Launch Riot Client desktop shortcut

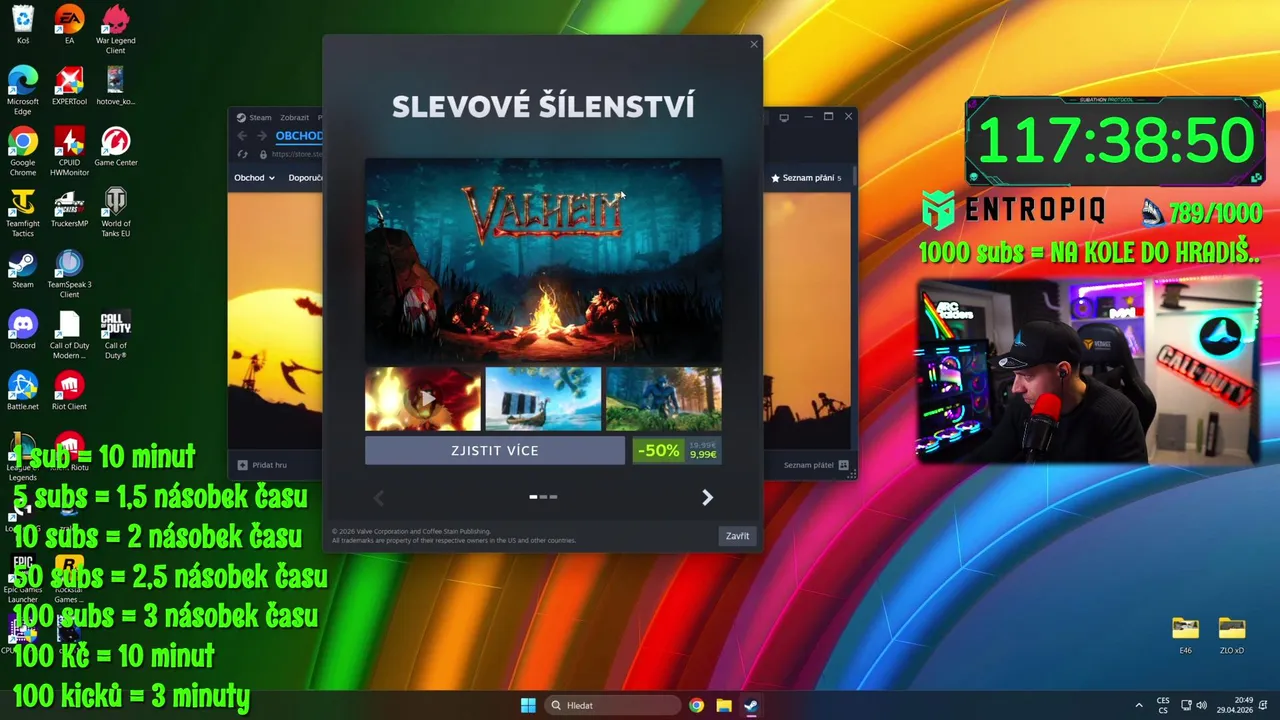click(69, 391)
